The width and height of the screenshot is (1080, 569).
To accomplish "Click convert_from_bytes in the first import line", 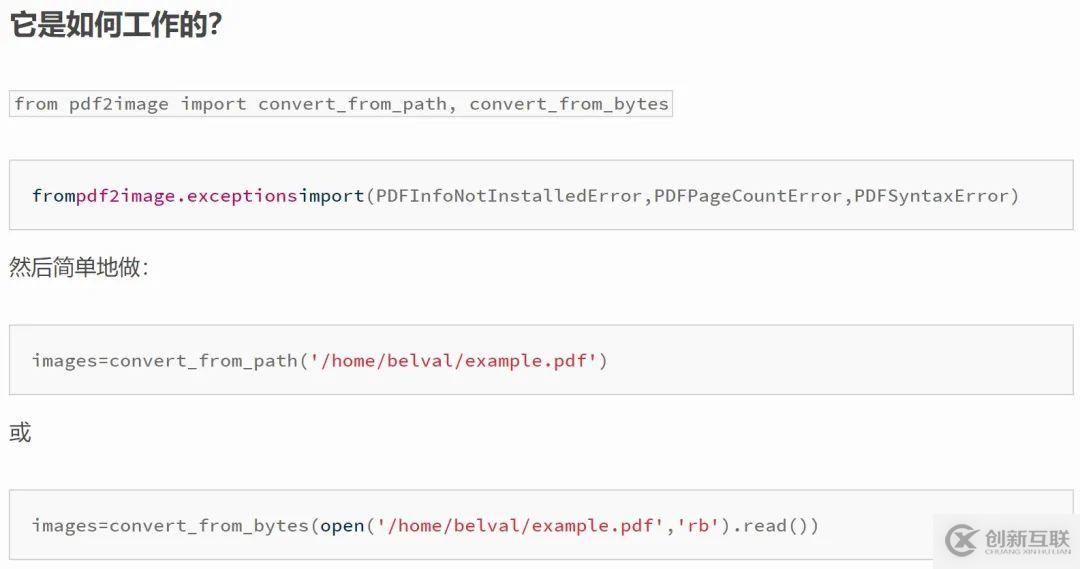I will pos(569,103).
